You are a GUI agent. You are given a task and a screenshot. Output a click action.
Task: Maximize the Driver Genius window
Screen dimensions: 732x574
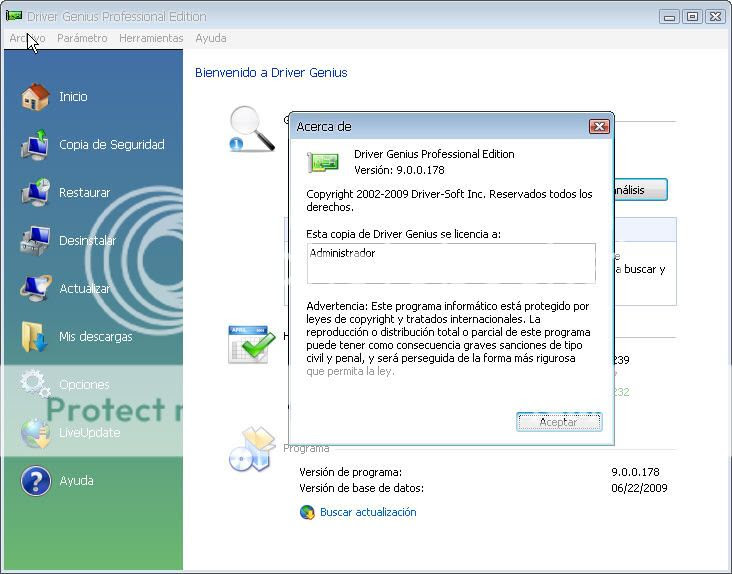[x=692, y=17]
